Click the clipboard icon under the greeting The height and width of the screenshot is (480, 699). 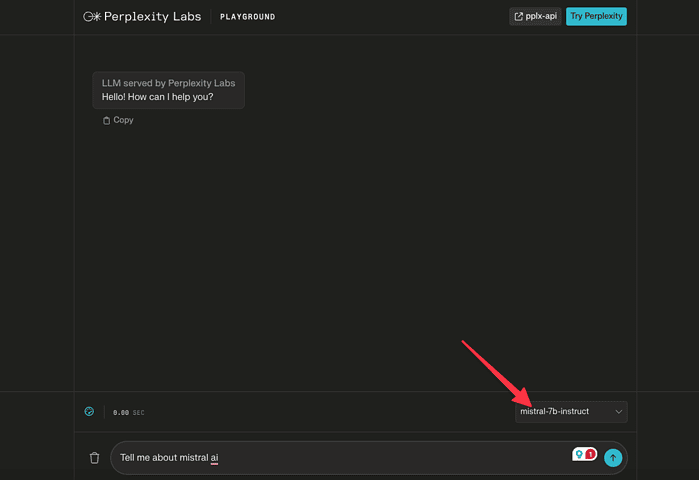point(106,120)
